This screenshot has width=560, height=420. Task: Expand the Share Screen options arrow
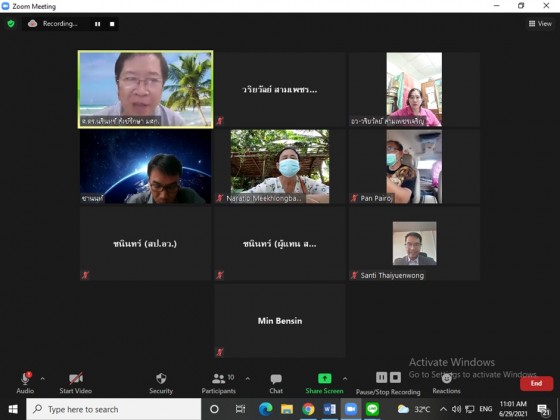345,379
